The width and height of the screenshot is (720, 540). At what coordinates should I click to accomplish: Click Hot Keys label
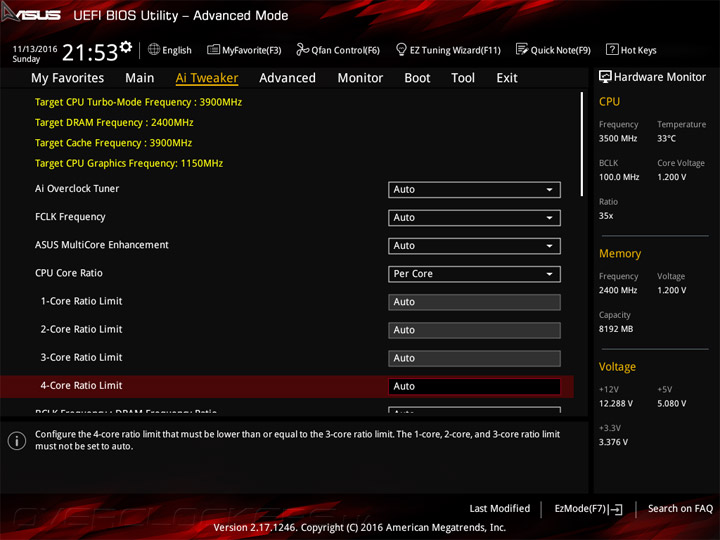[638, 50]
